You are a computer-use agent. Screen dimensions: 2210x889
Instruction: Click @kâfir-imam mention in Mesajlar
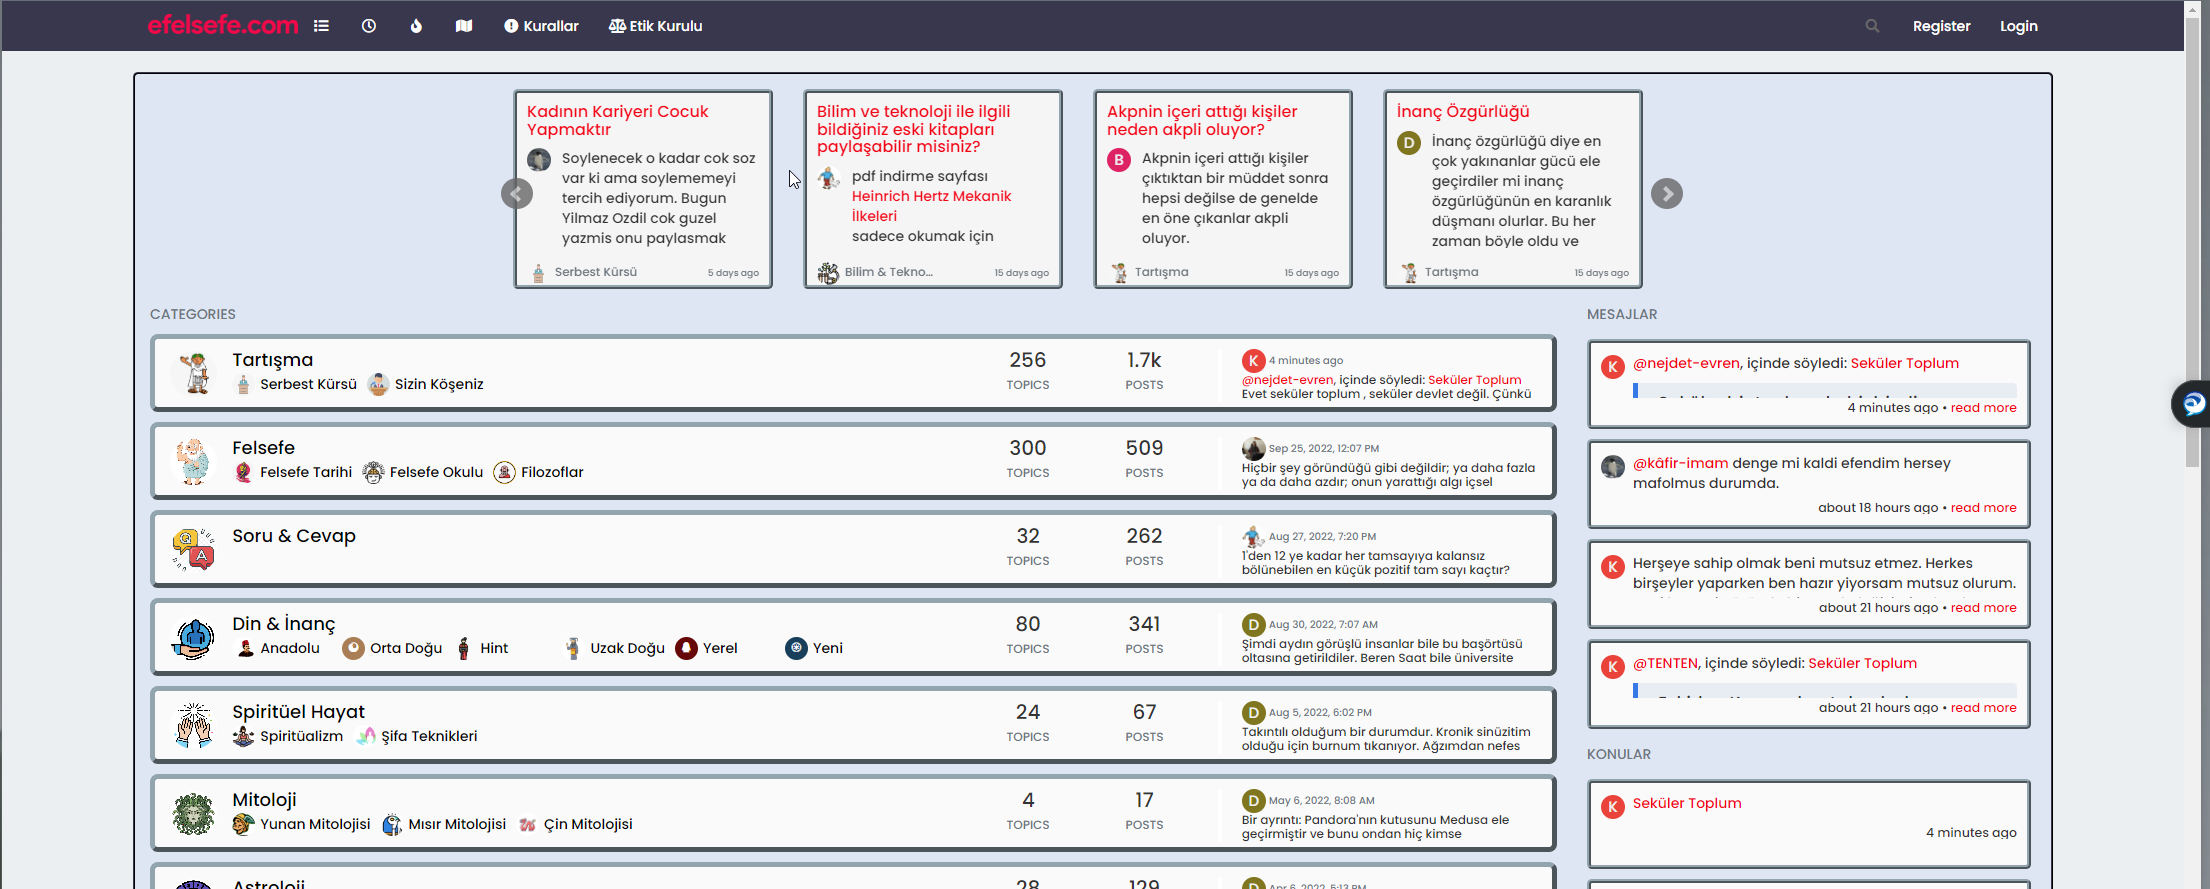click(1680, 463)
